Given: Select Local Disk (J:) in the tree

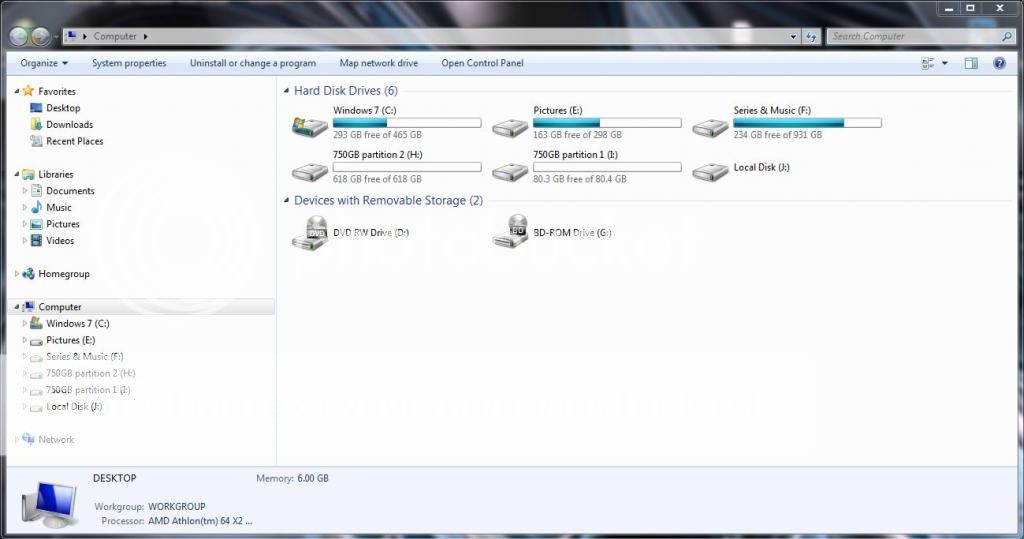Looking at the screenshot, I should [x=74, y=406].
